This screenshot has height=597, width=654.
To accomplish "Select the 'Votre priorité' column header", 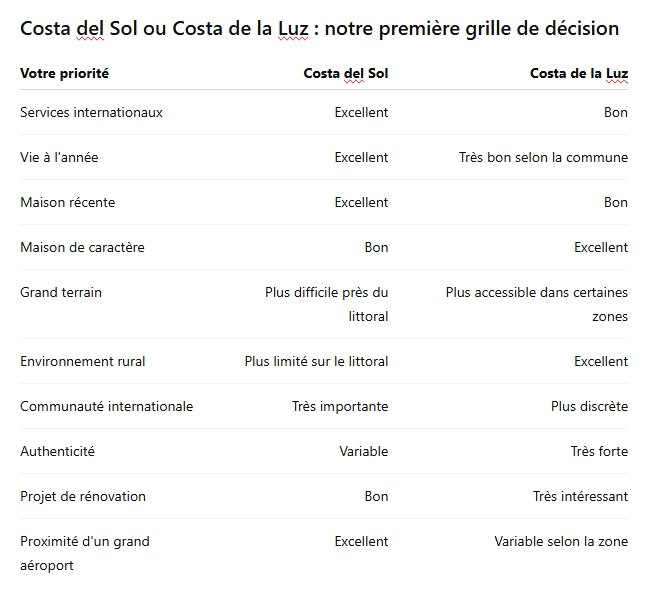I will [64, 73].
